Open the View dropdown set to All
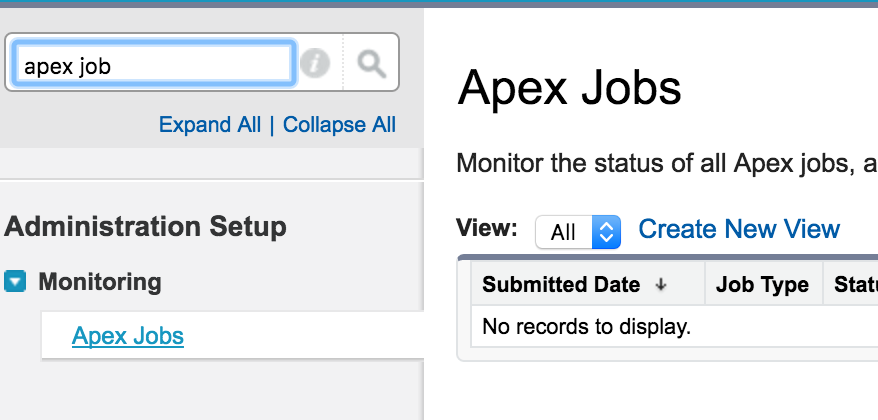Viewport: 878px width, 420px height. click(578, 231)
